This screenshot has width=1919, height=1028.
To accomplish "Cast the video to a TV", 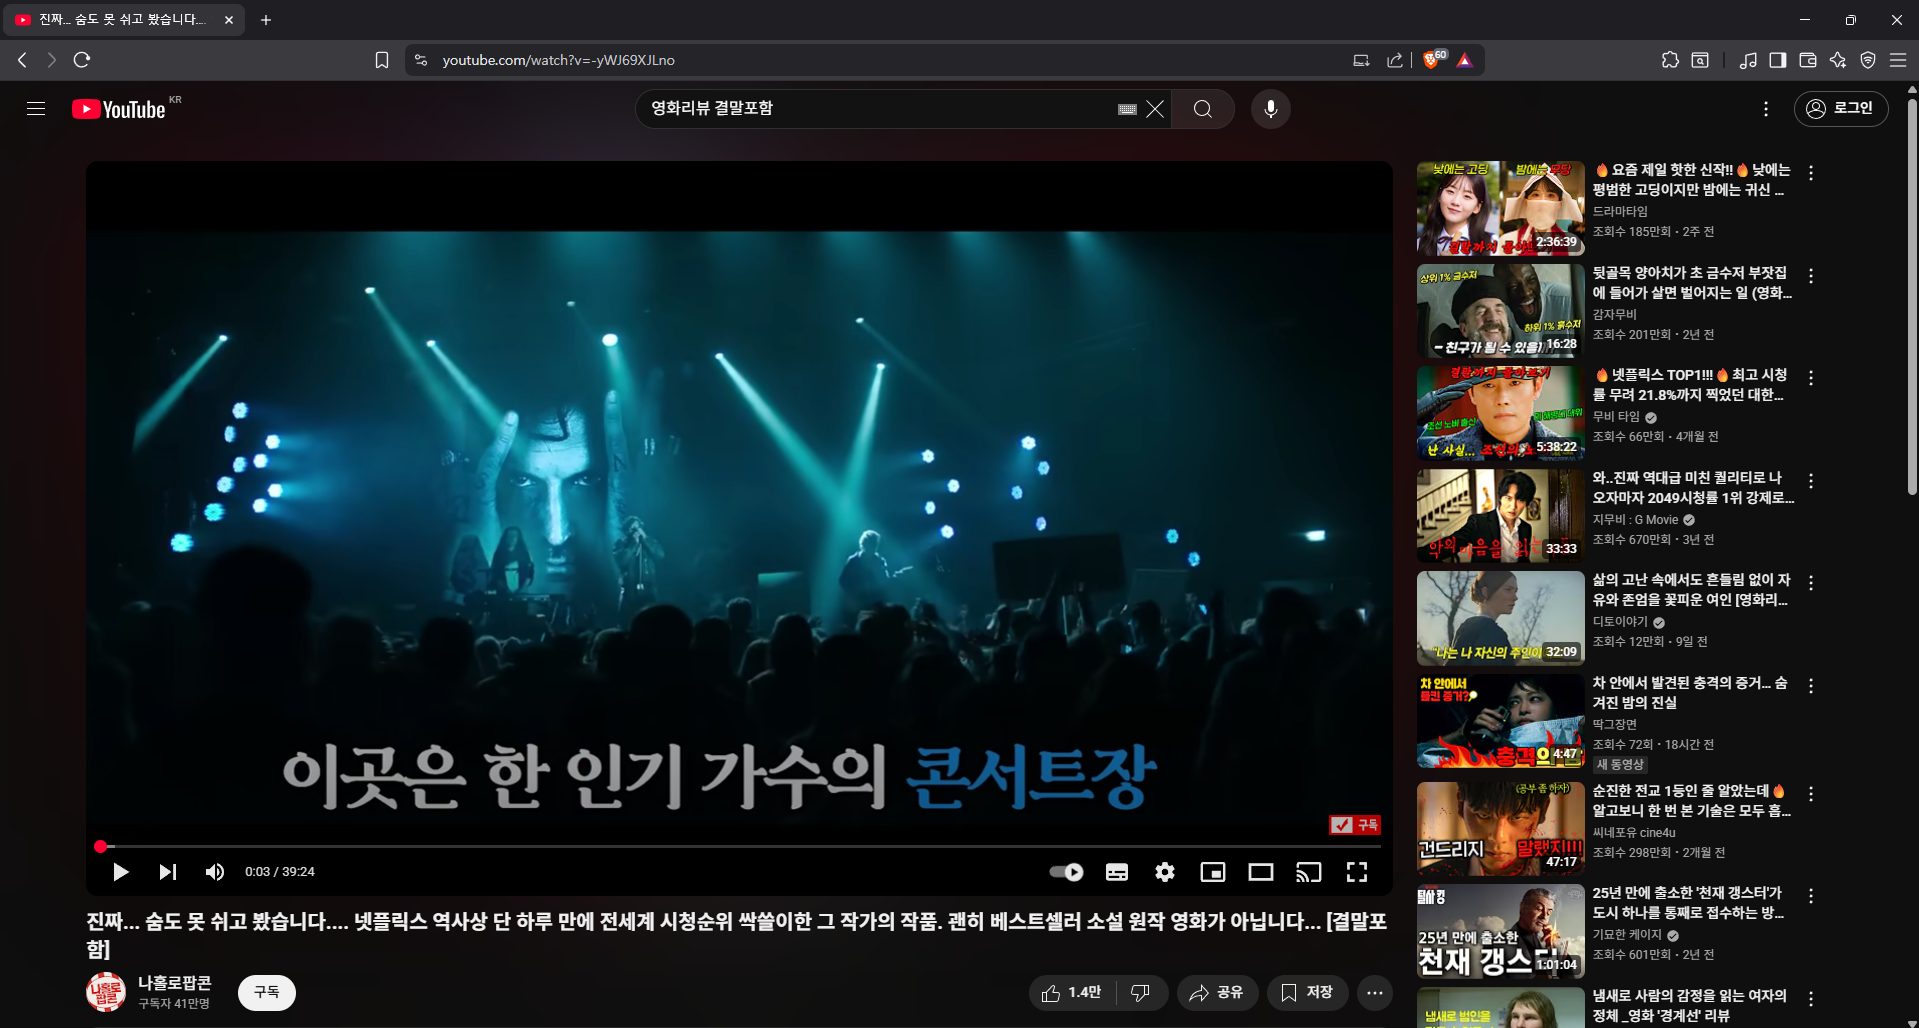I will pos(1309,872).
